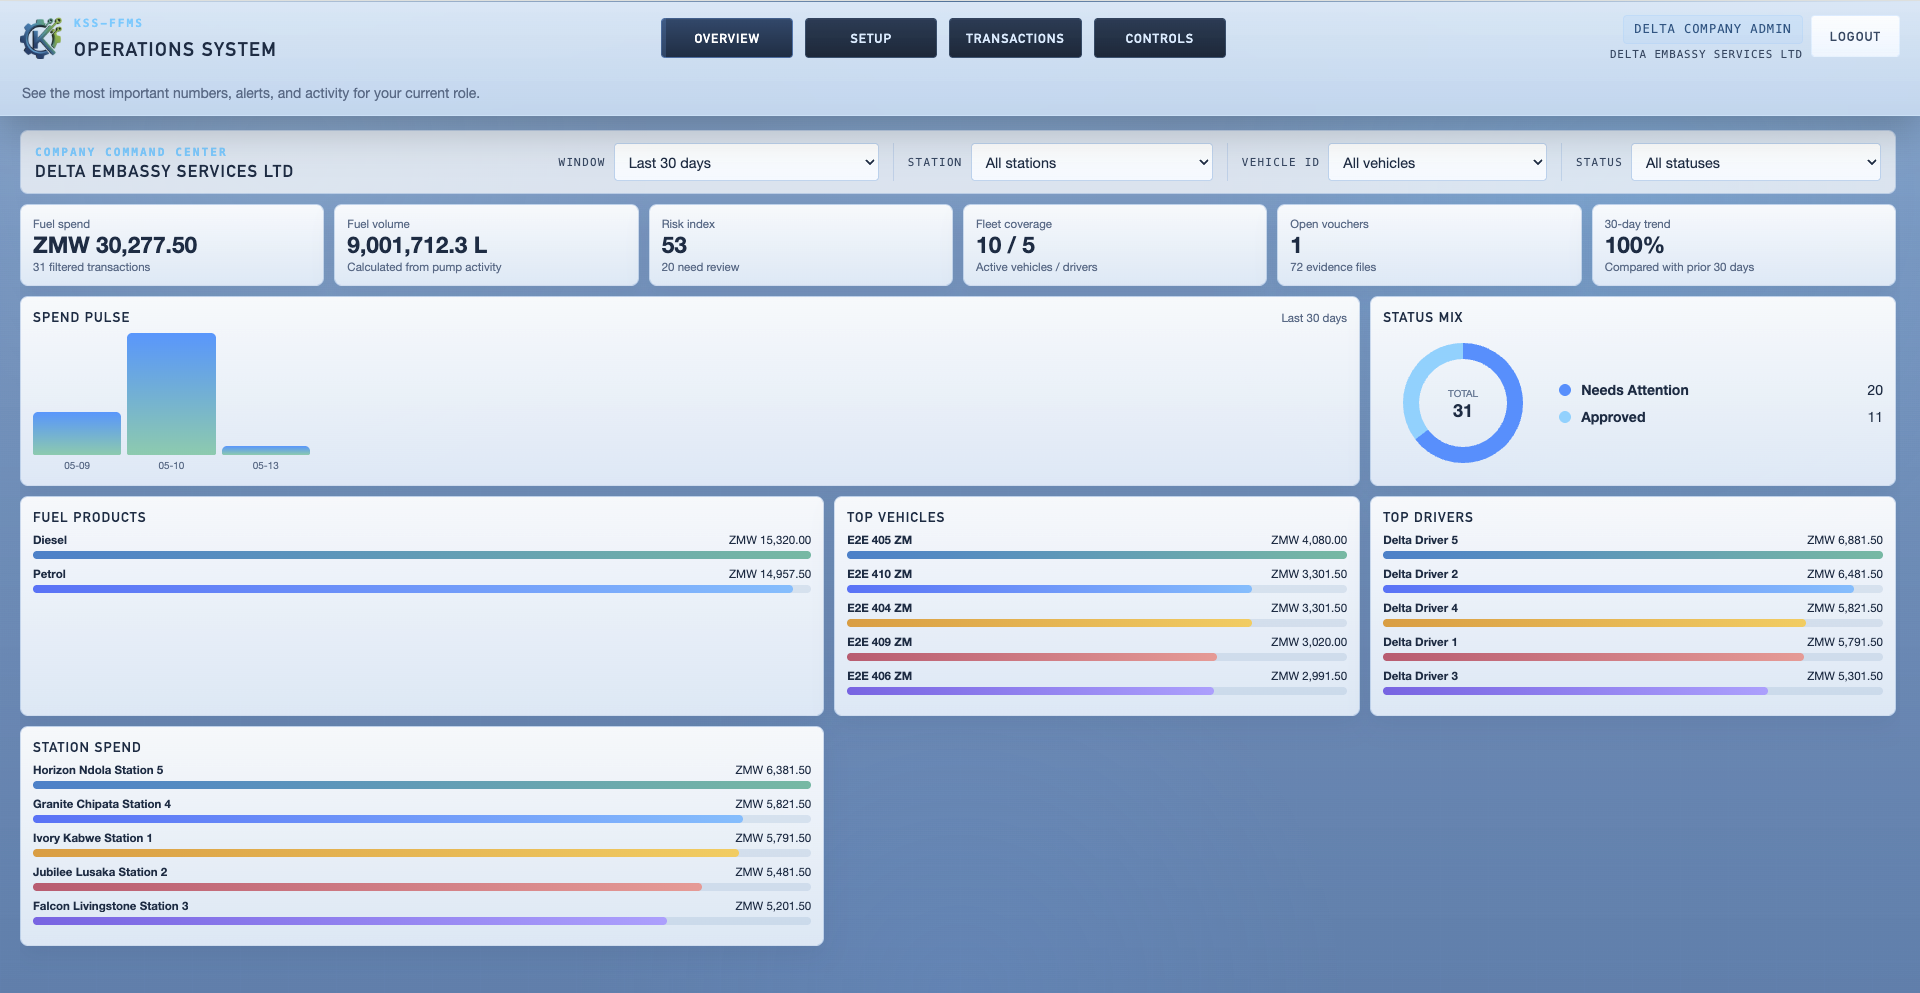1920x993 pixels.
Task: Click '72 evidence files' text
Action: (1333, 267)
